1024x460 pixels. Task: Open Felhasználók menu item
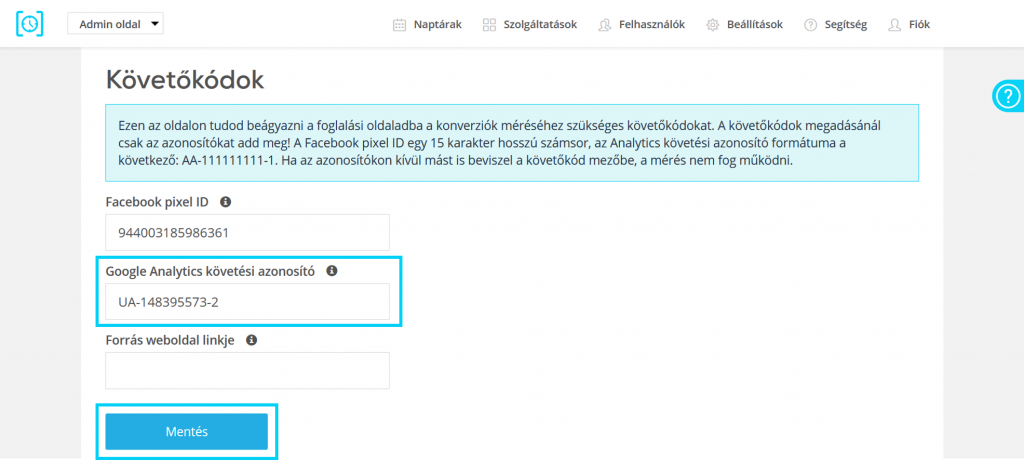[641, 25]
